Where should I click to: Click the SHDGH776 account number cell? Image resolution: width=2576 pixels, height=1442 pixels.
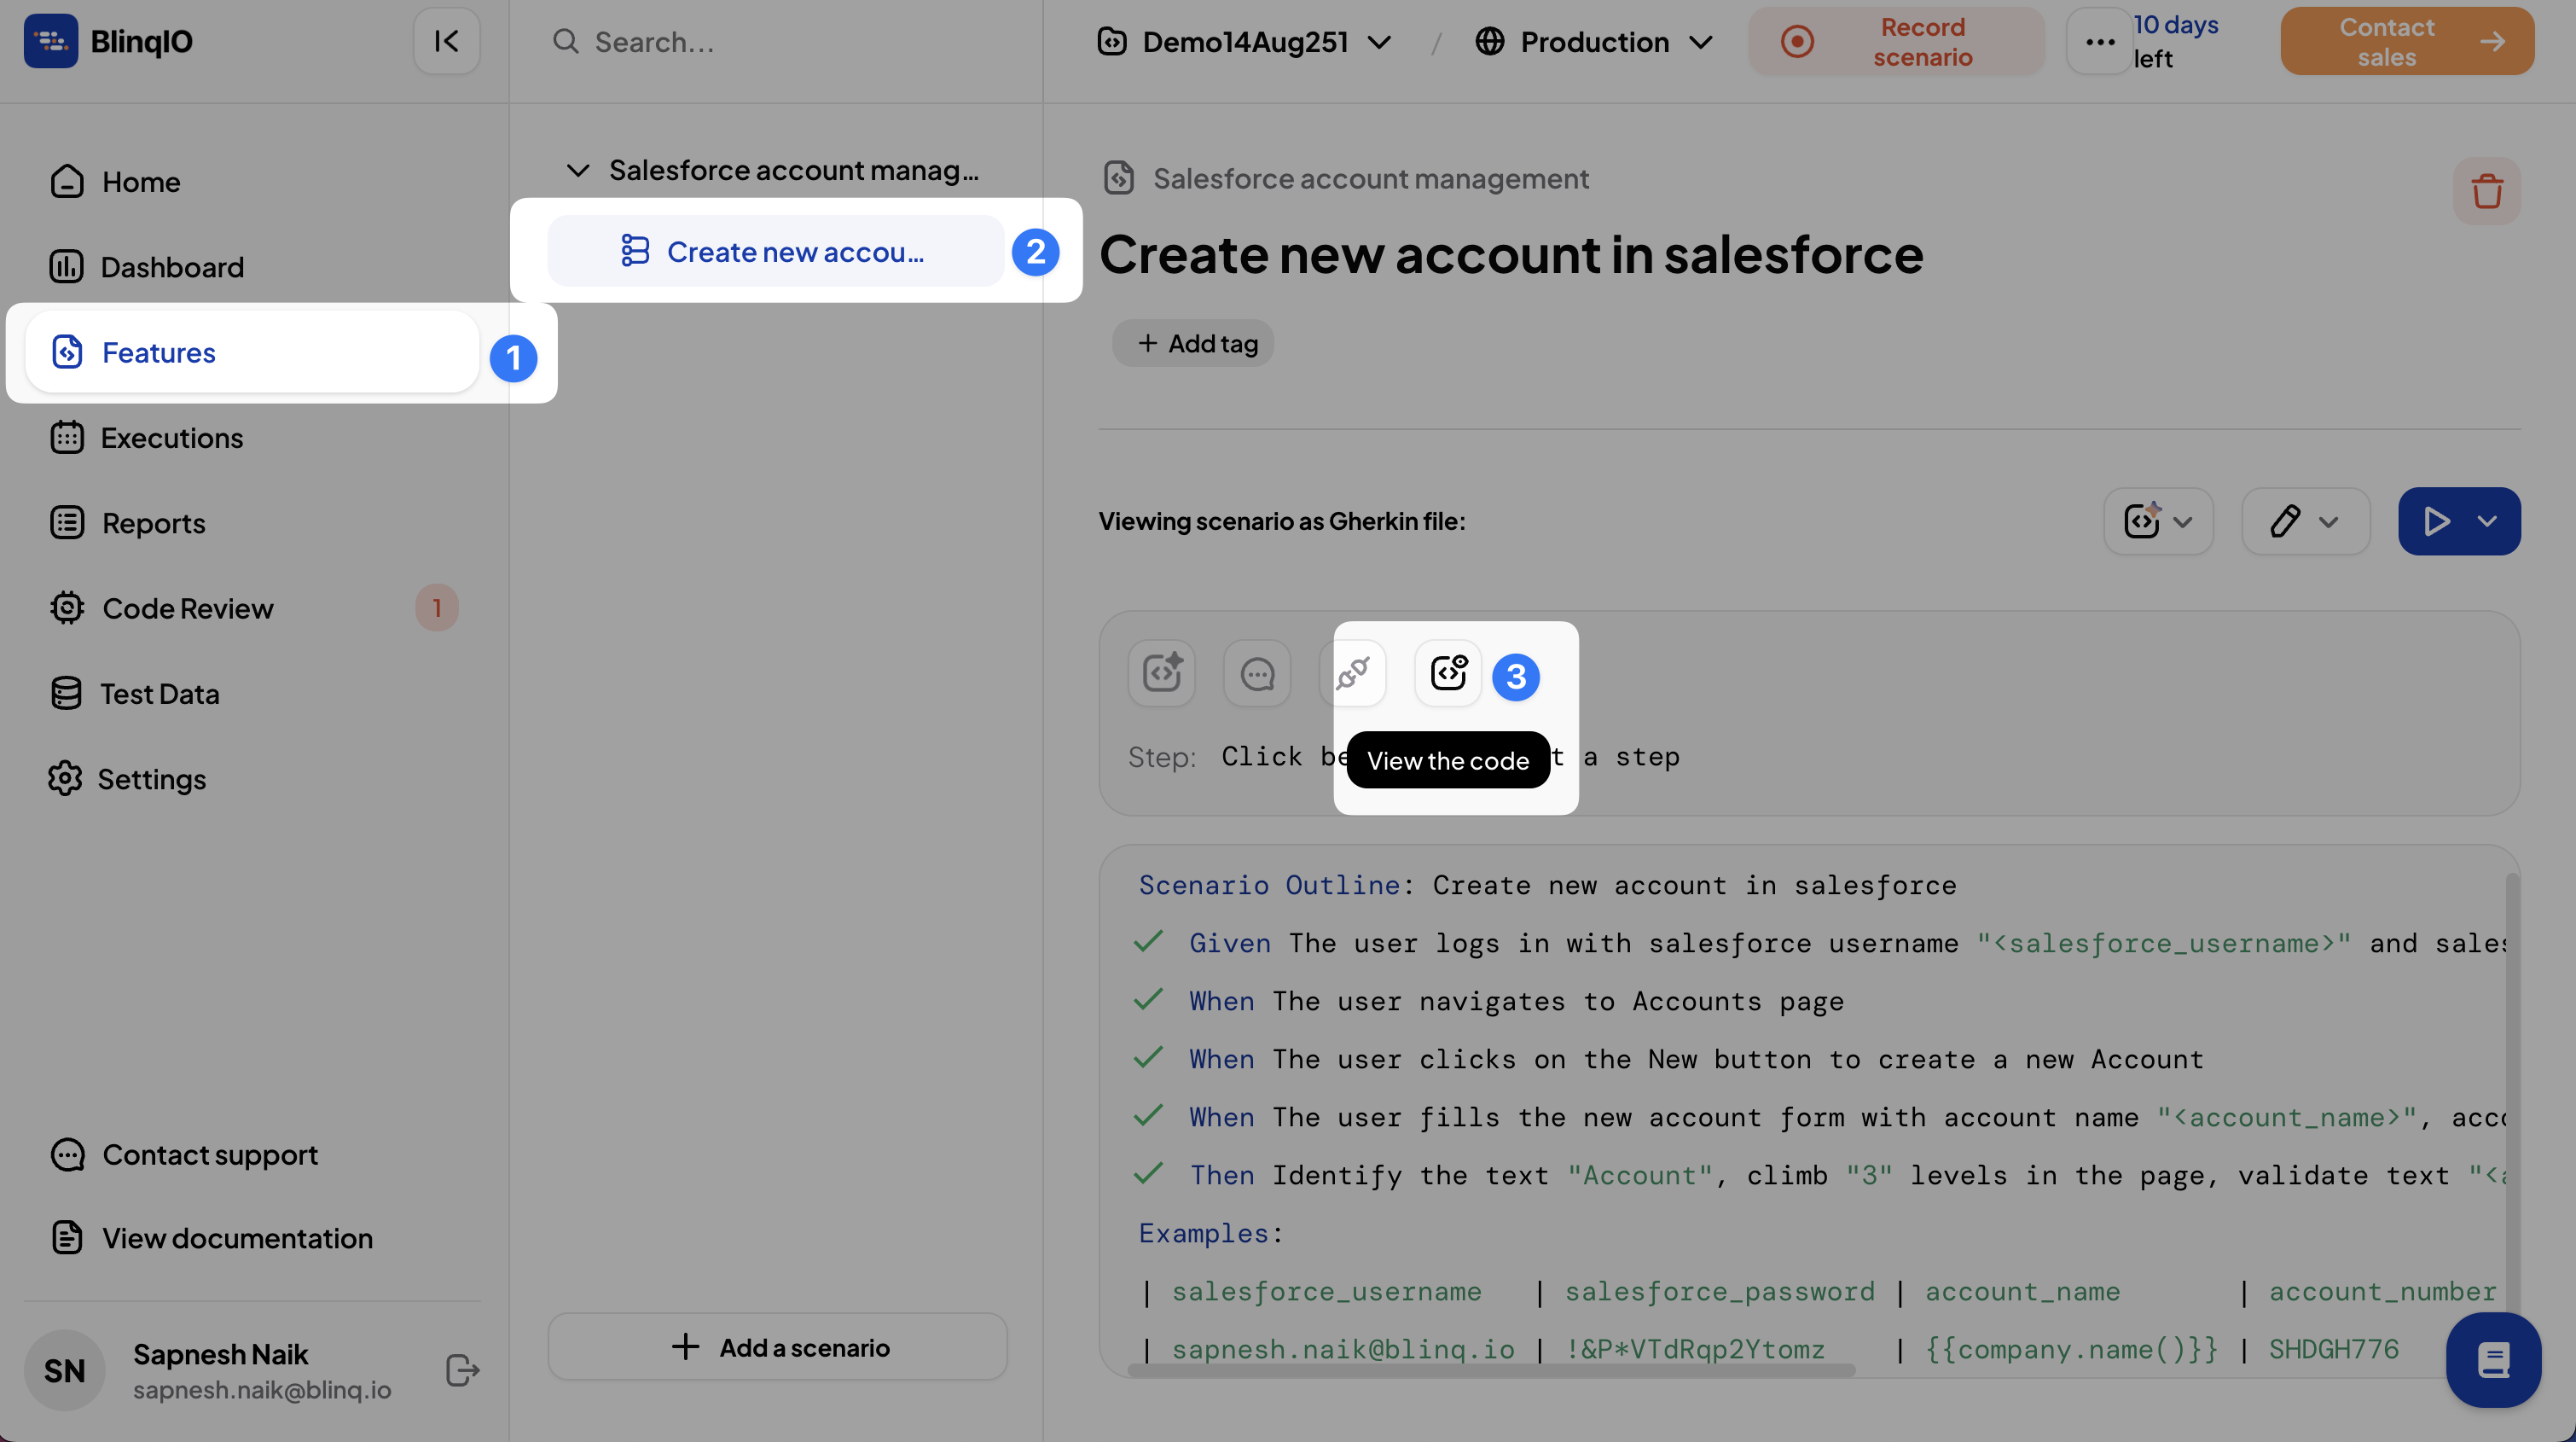point(2333,1349)
